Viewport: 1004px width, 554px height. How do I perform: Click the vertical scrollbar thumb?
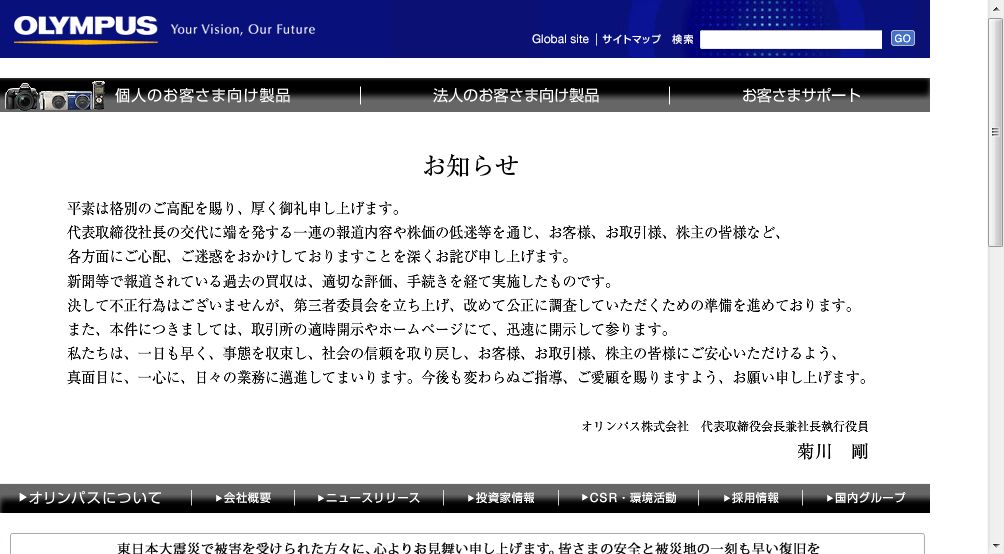point(995,133)
